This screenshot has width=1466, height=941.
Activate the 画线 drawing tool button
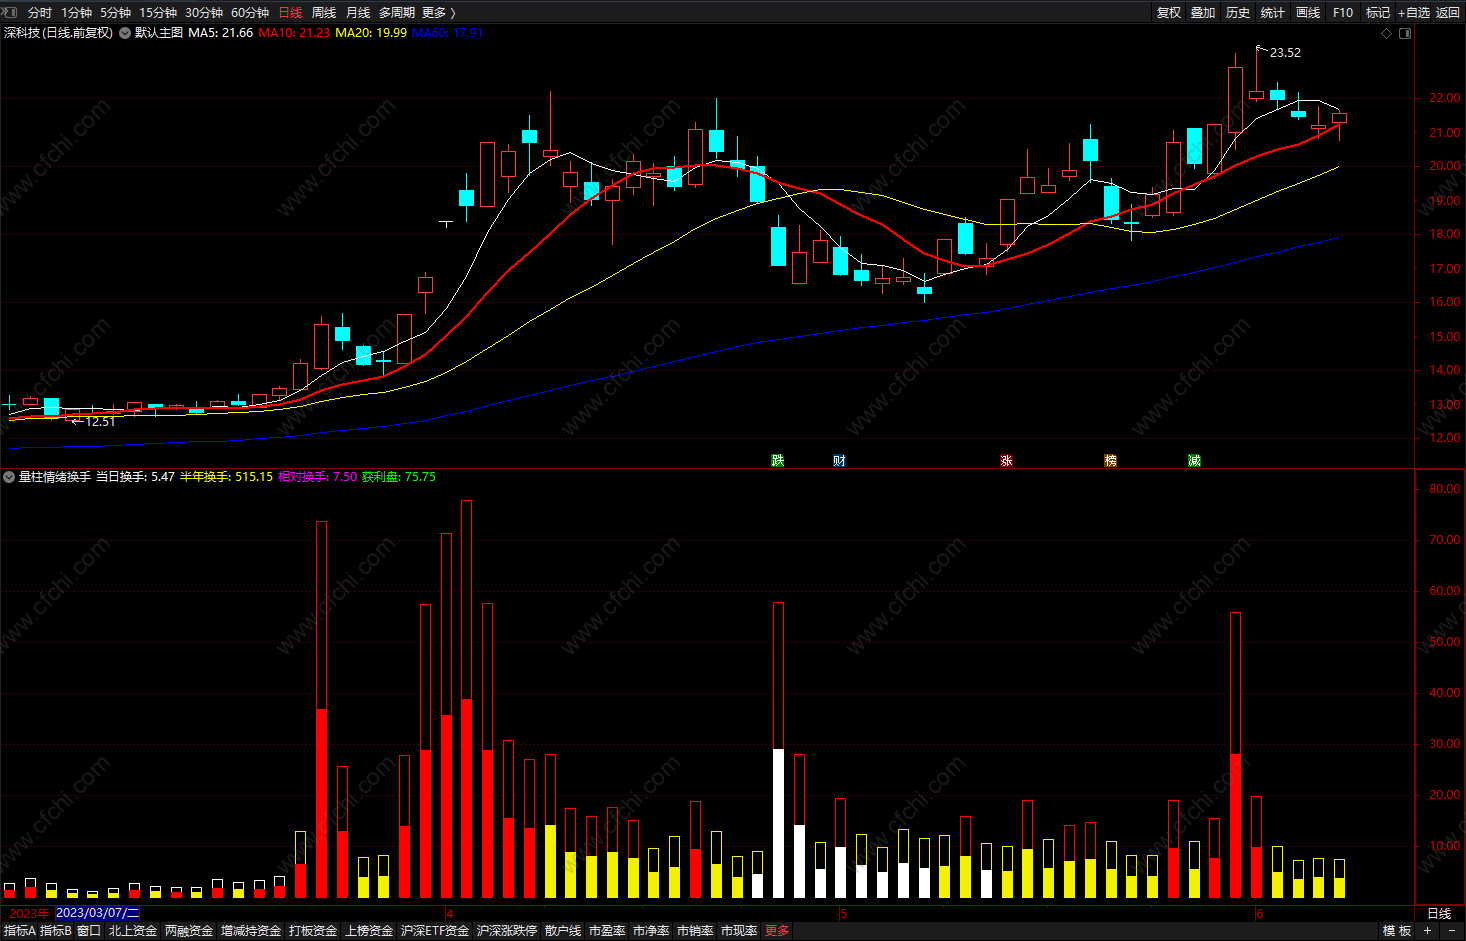1308,12
